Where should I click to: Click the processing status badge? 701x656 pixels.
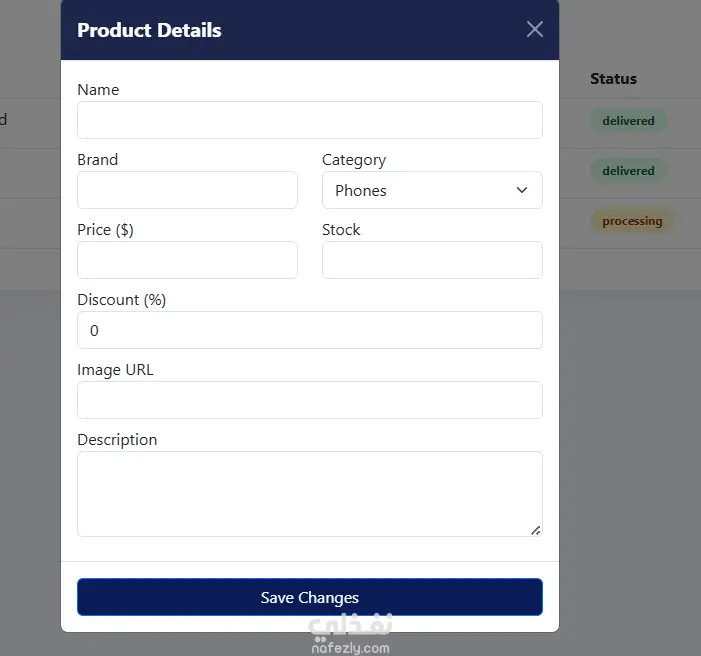632,221
